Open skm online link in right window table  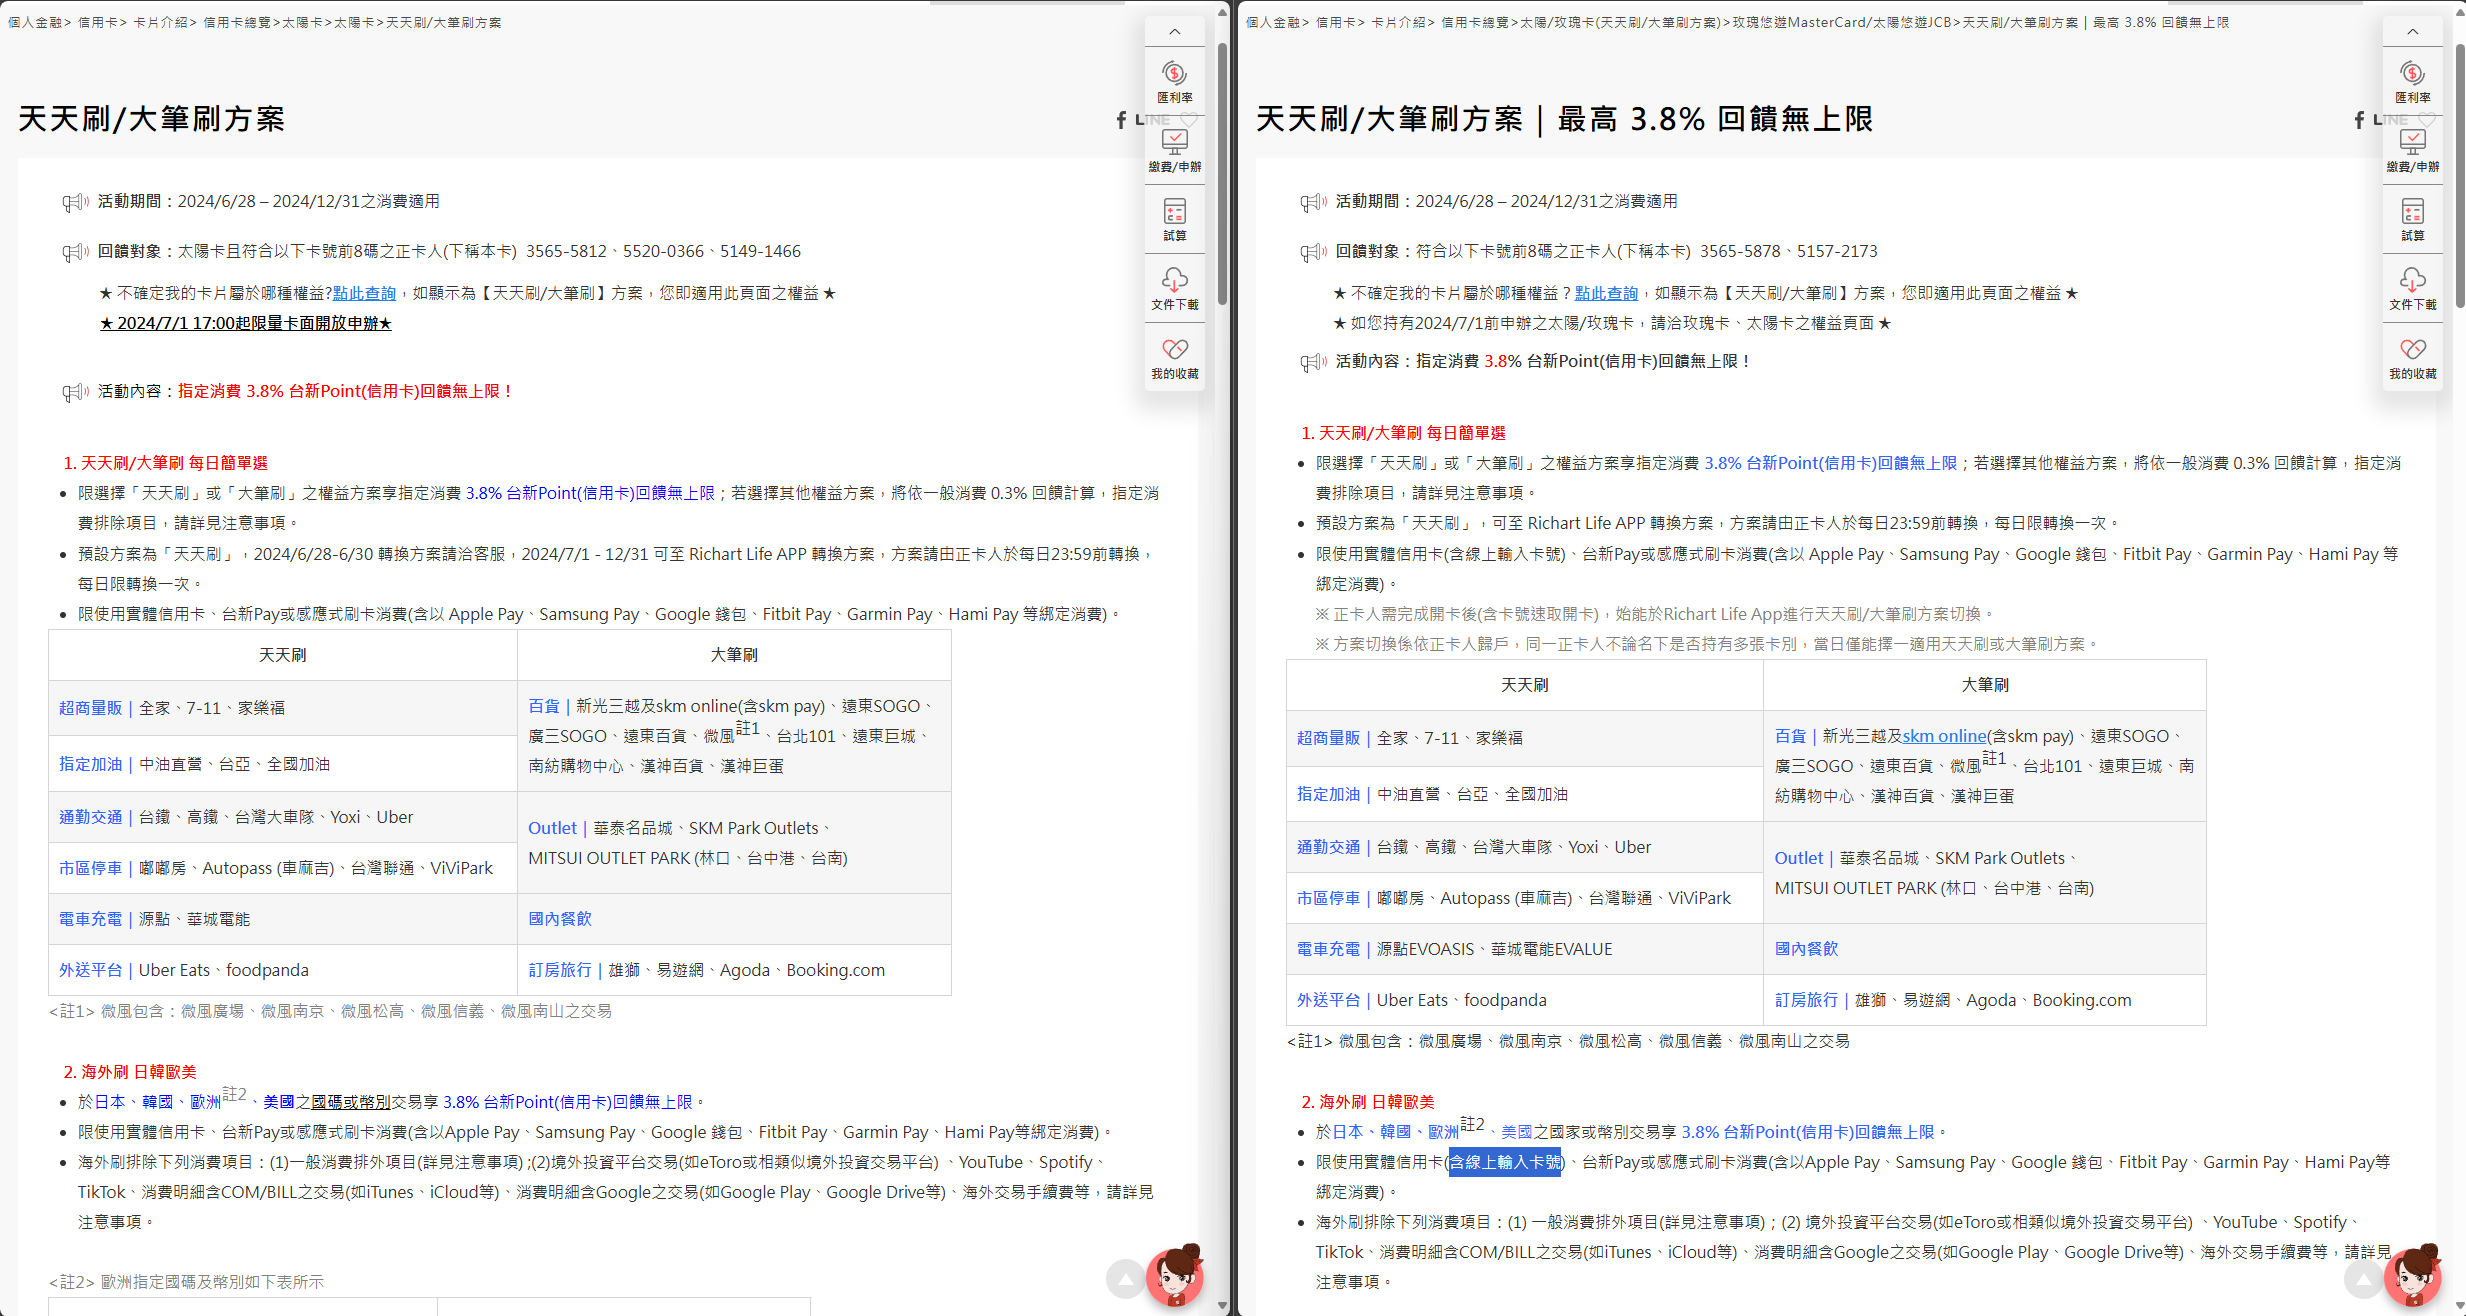[1944, 736]
